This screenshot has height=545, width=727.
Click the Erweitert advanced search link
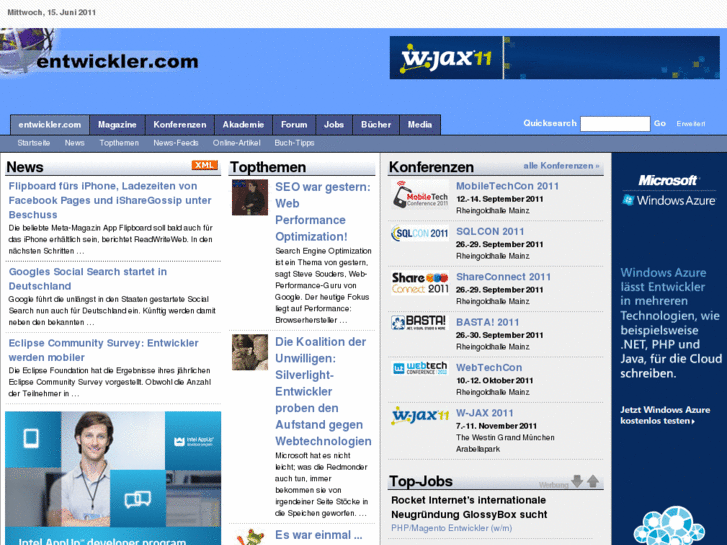tap(691, 124)
